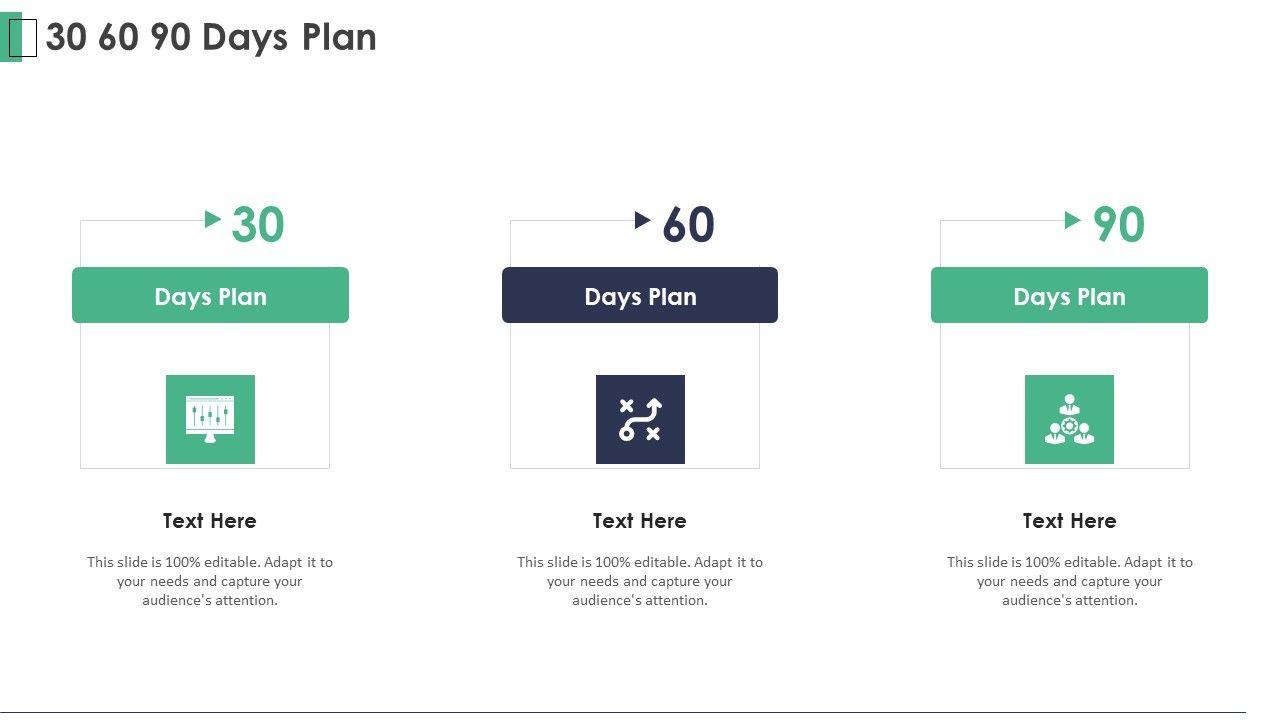Select the large number 60
1280x720 pixels.
coord(688,225)
